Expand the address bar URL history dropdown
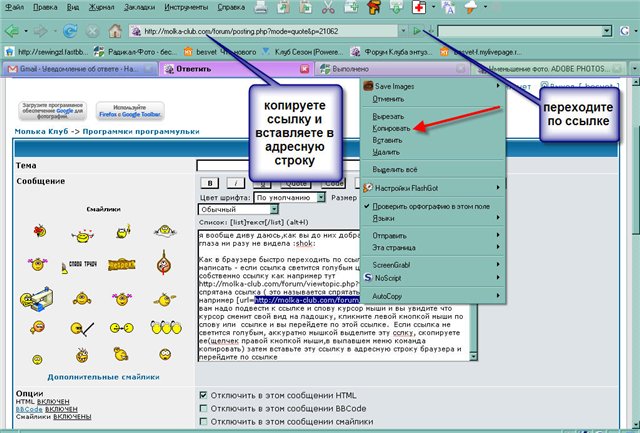Screen dimensions: 640x433 pos(403,31)
